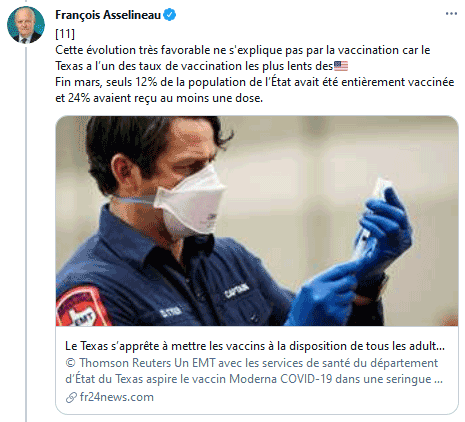The image size is (465, 422).
Task: Click the CAPTAIN label on shirt
Action: (x=237, y=290)
